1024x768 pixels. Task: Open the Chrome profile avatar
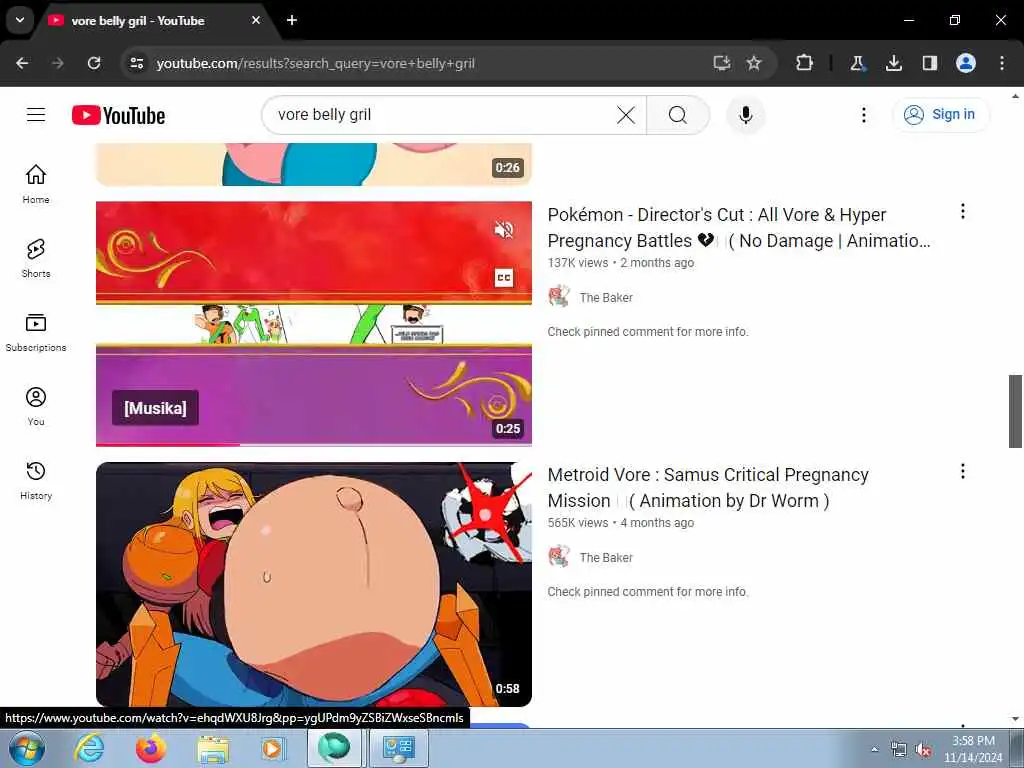(965, 63)
